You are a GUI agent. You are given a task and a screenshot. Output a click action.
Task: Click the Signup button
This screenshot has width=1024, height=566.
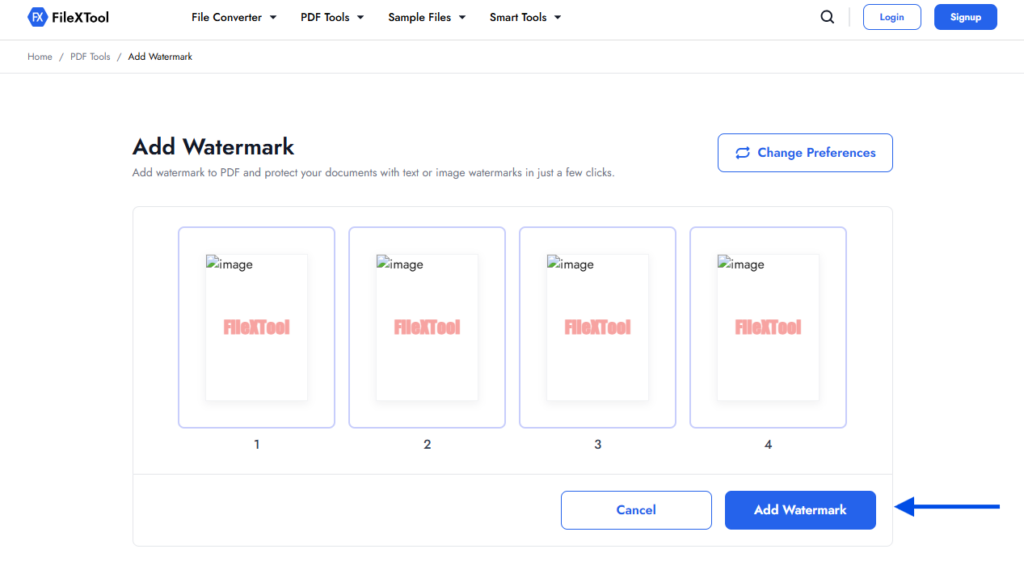tap(965, 17)
